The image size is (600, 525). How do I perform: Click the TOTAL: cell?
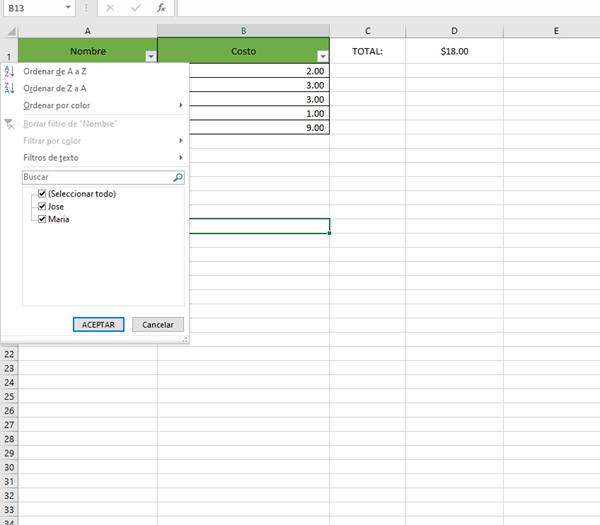367,51
